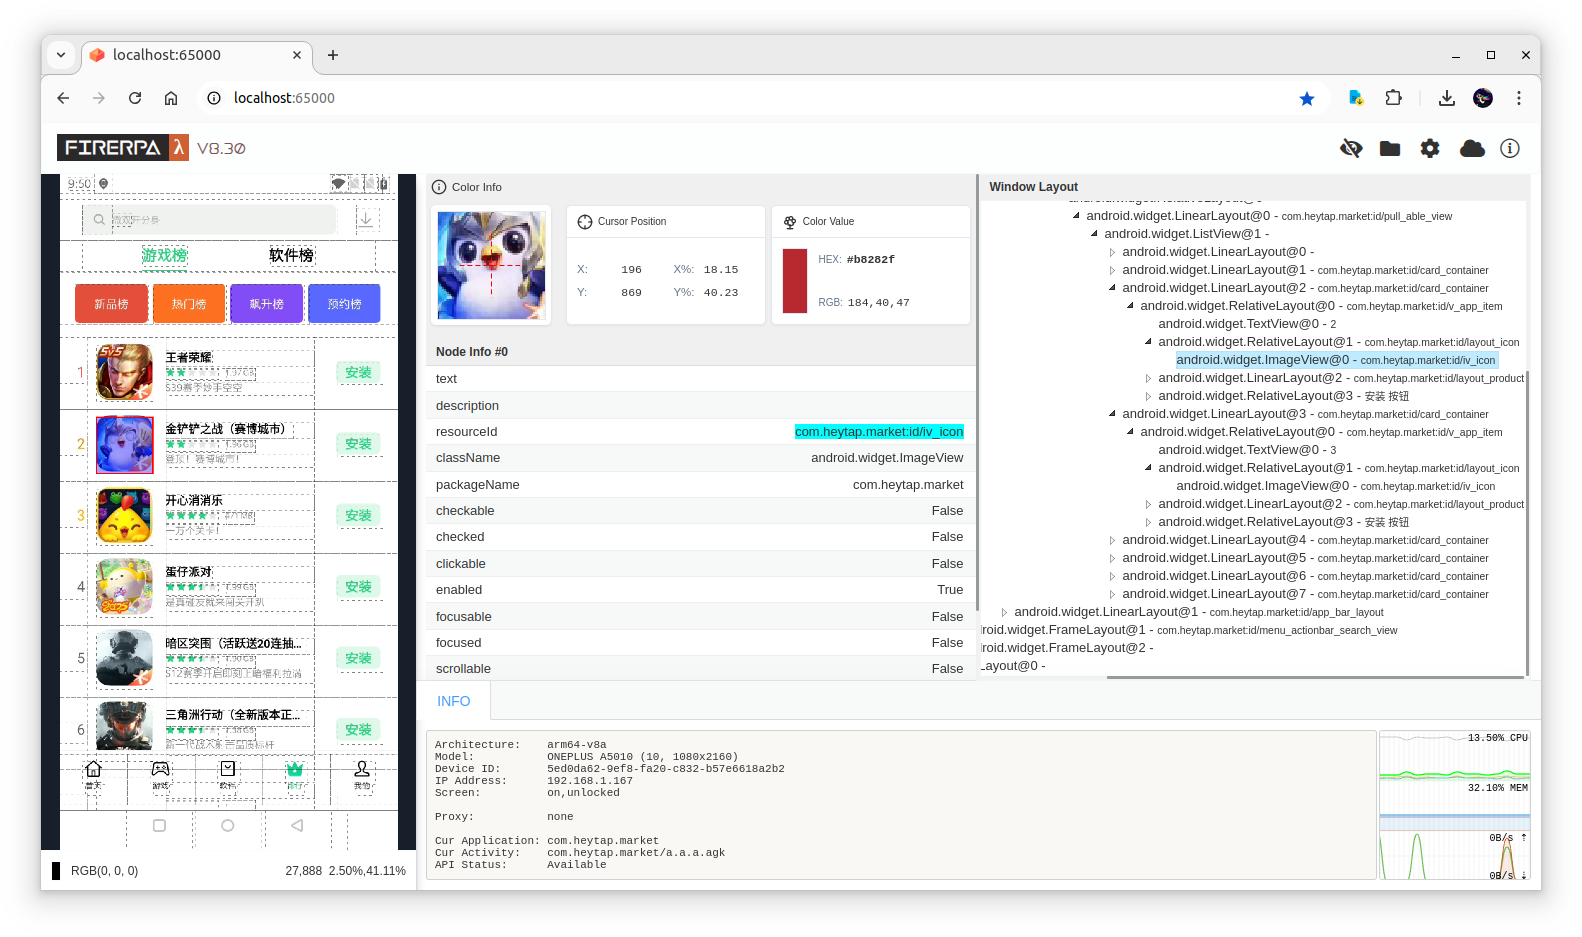Click the cloud icon in FIRERPA header
1582x937 pixels.
point(1472,148)
